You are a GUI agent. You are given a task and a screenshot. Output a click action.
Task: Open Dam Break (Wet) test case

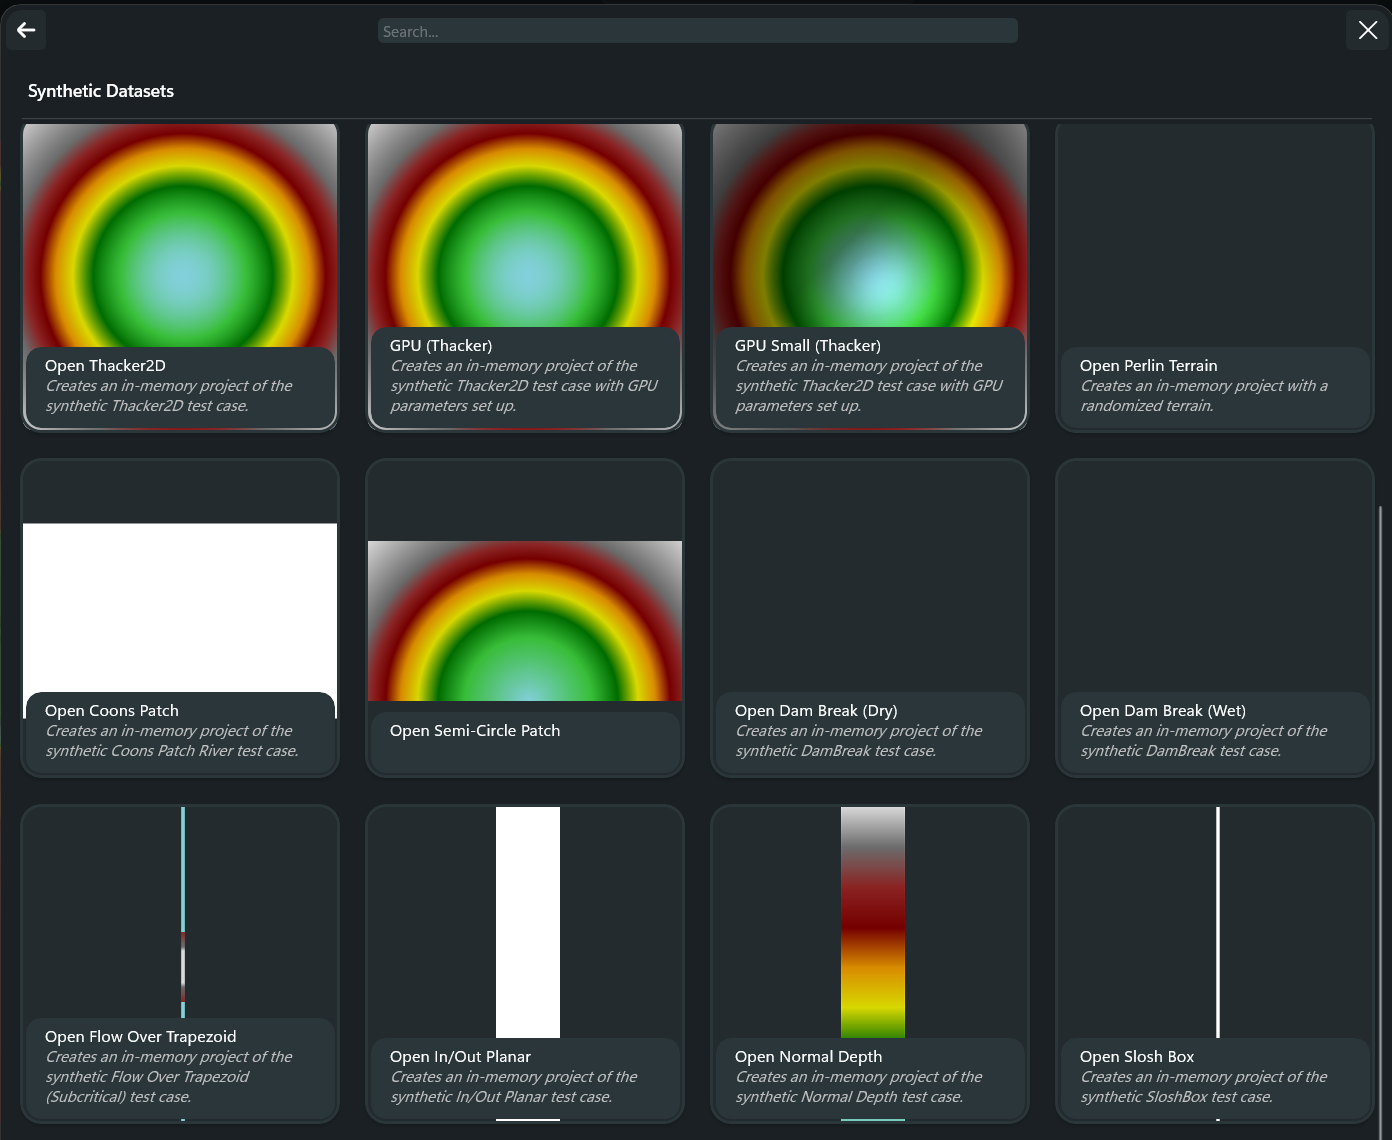click(1215, 731)
